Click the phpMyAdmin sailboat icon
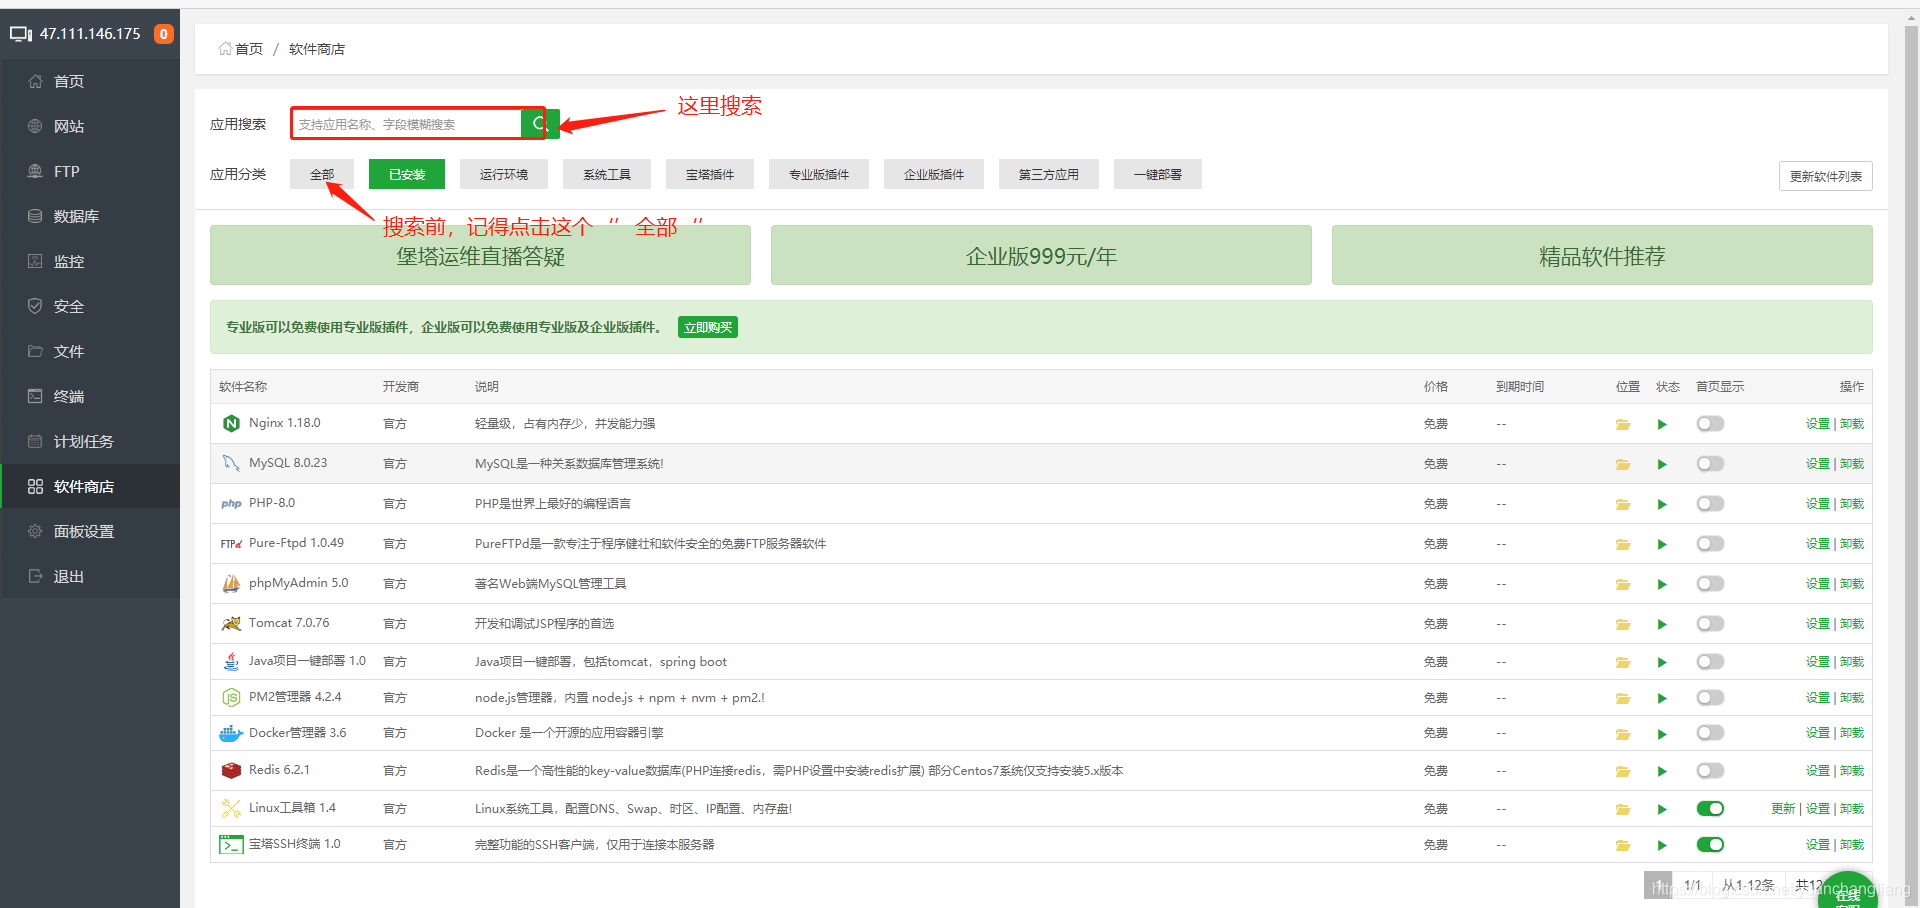 coord(231,584)
